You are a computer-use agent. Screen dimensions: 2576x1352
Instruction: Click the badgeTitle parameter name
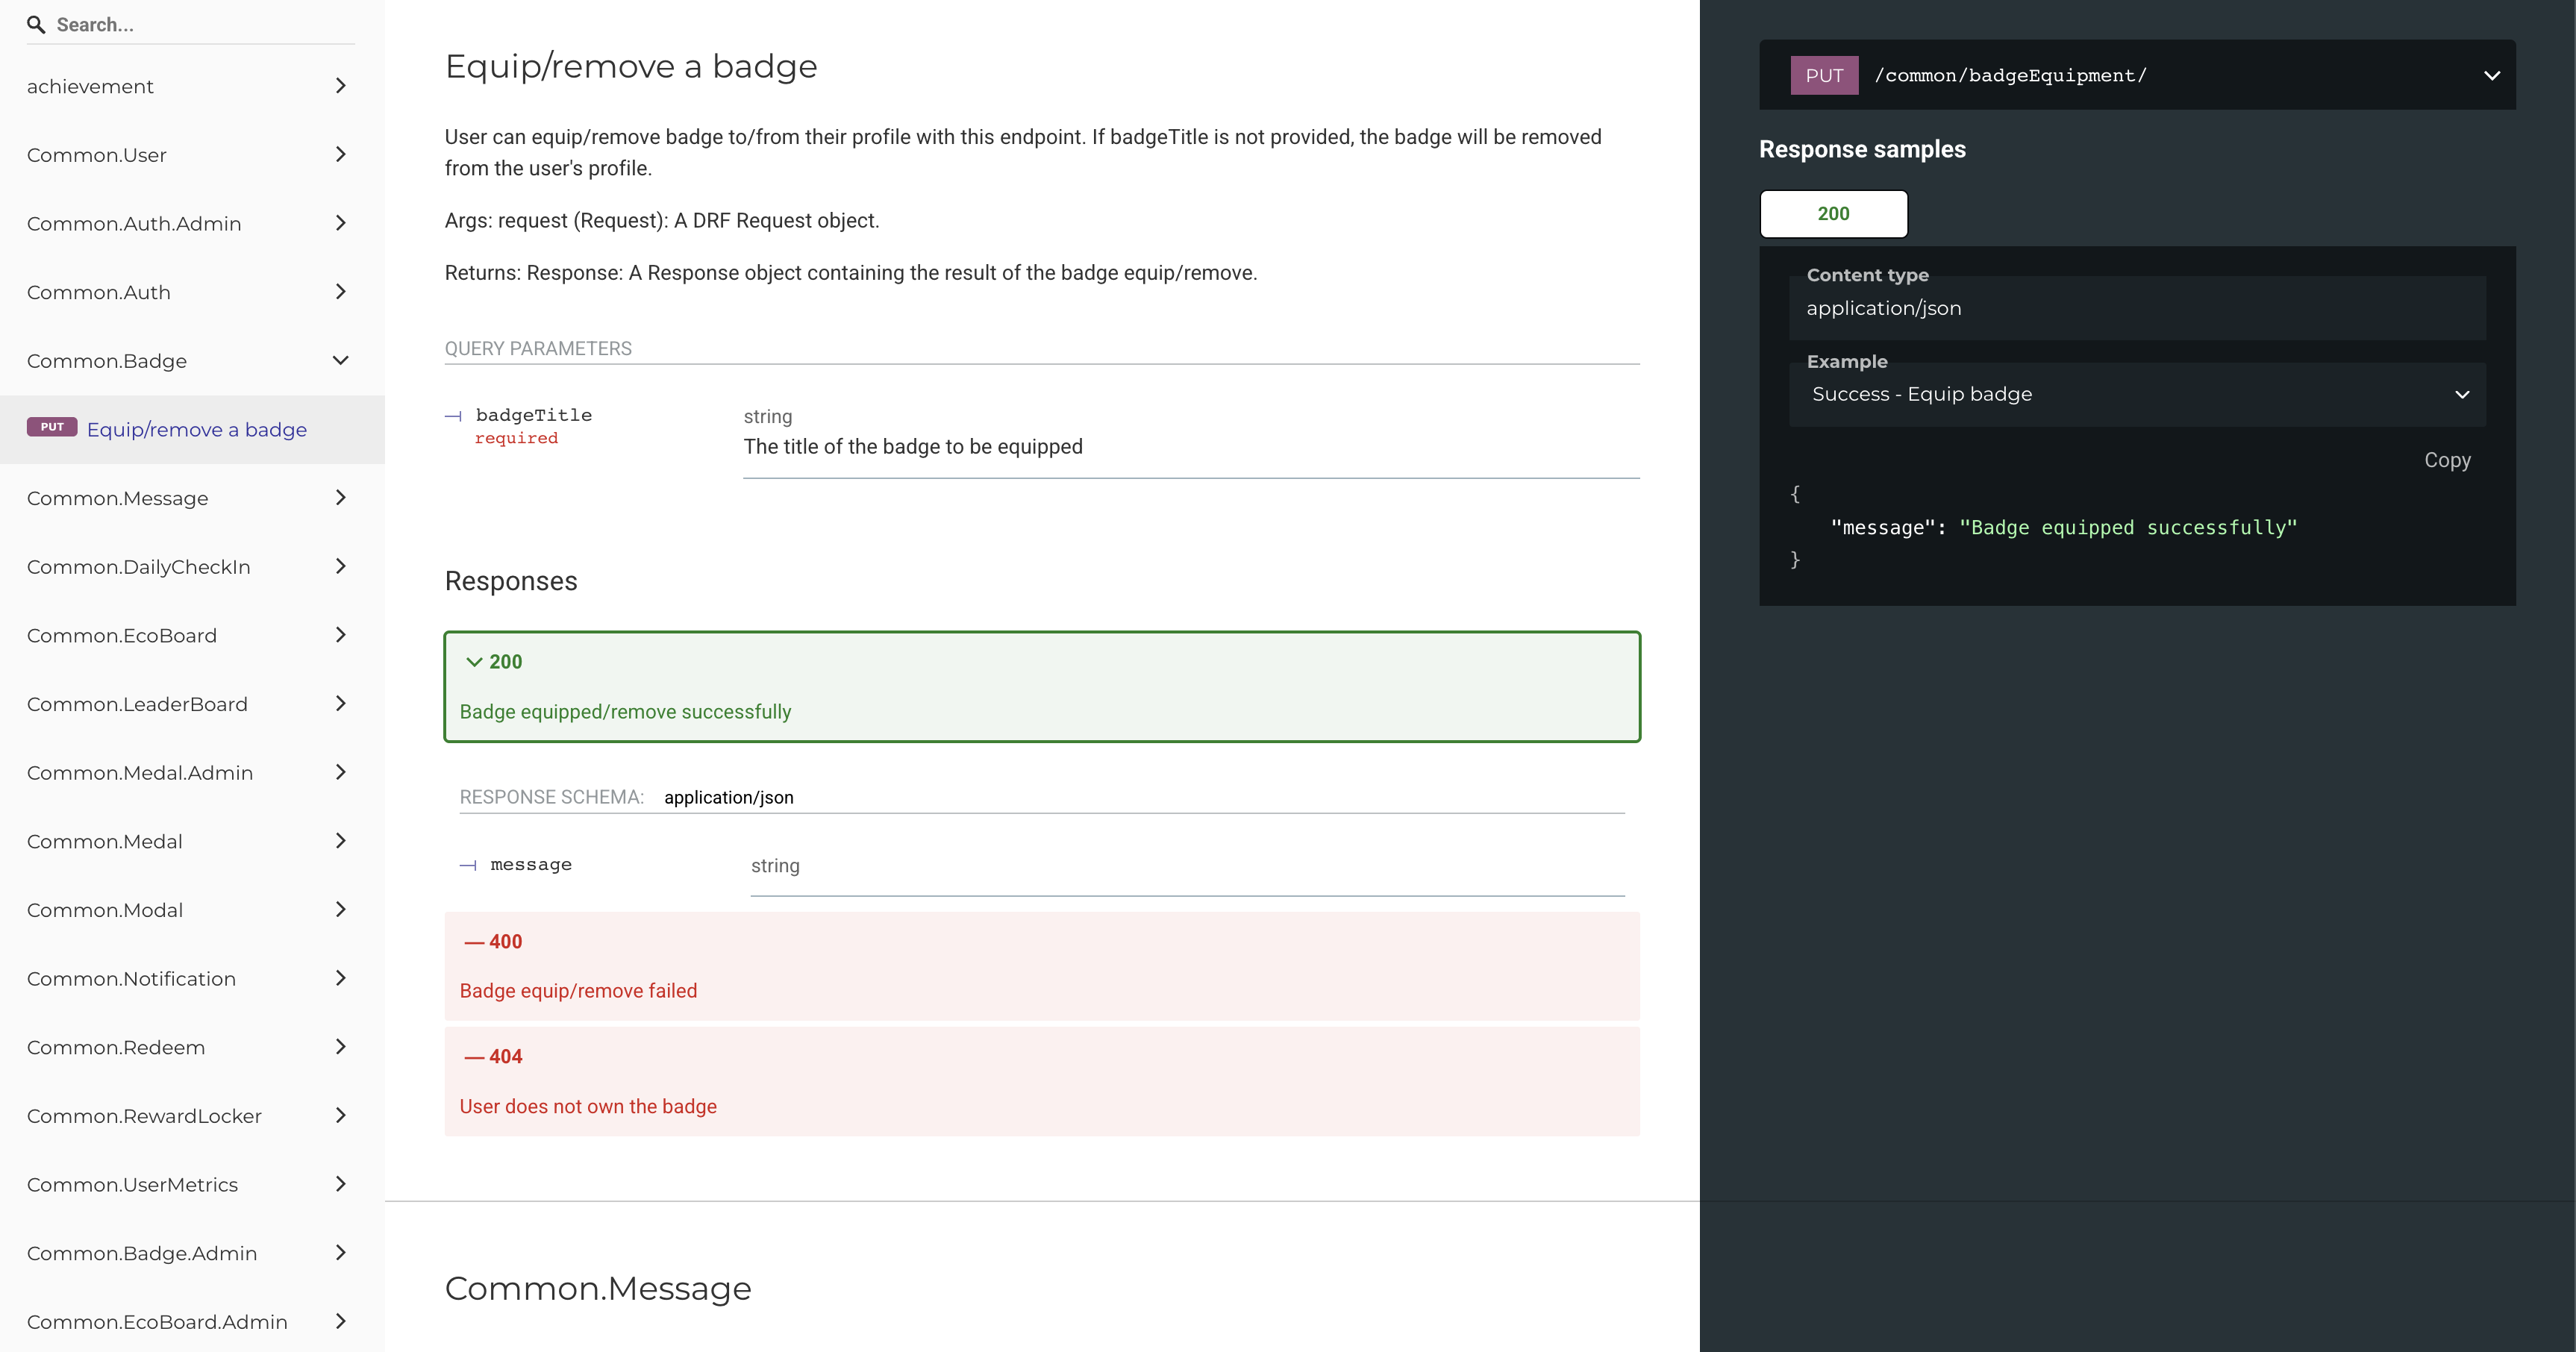tap(533, 415)
